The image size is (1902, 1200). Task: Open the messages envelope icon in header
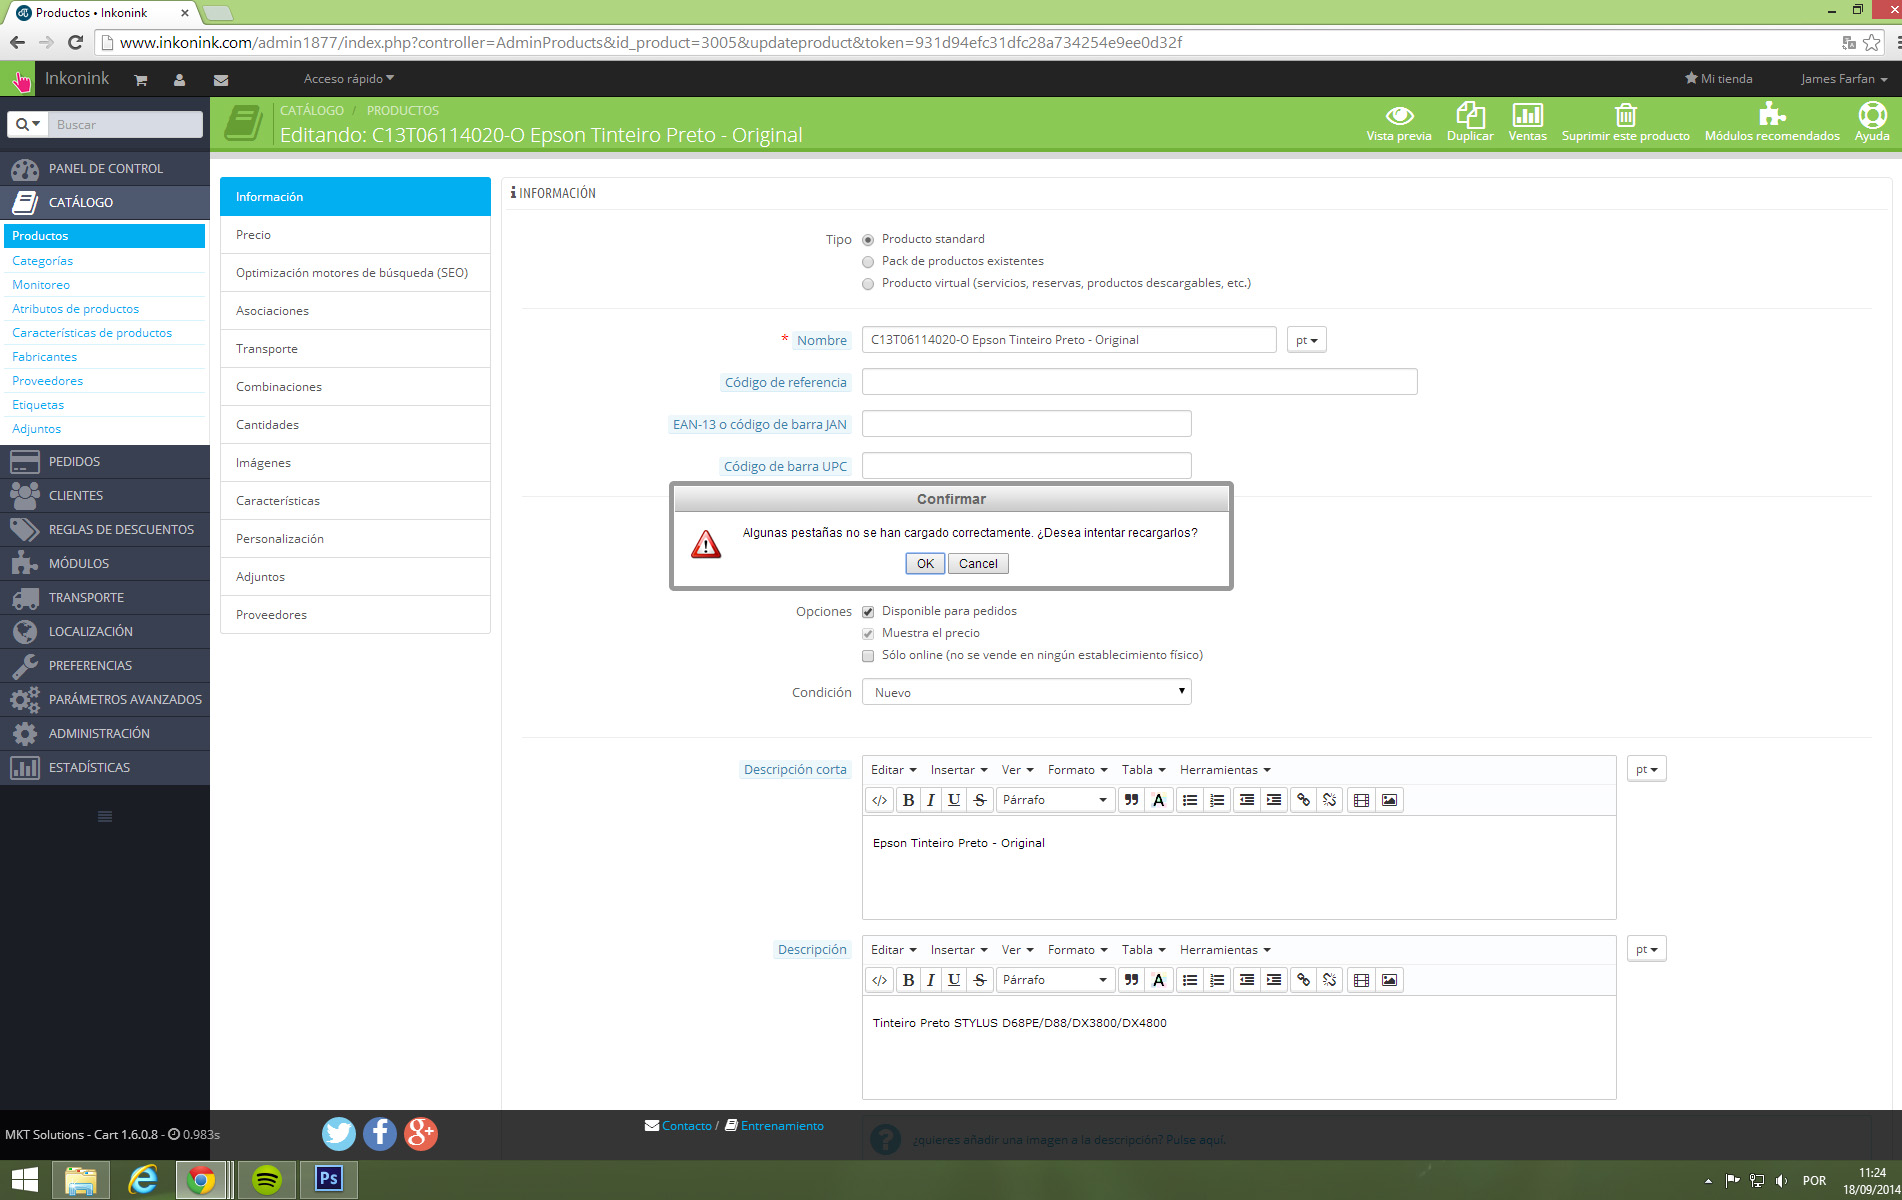click(221, 80)
